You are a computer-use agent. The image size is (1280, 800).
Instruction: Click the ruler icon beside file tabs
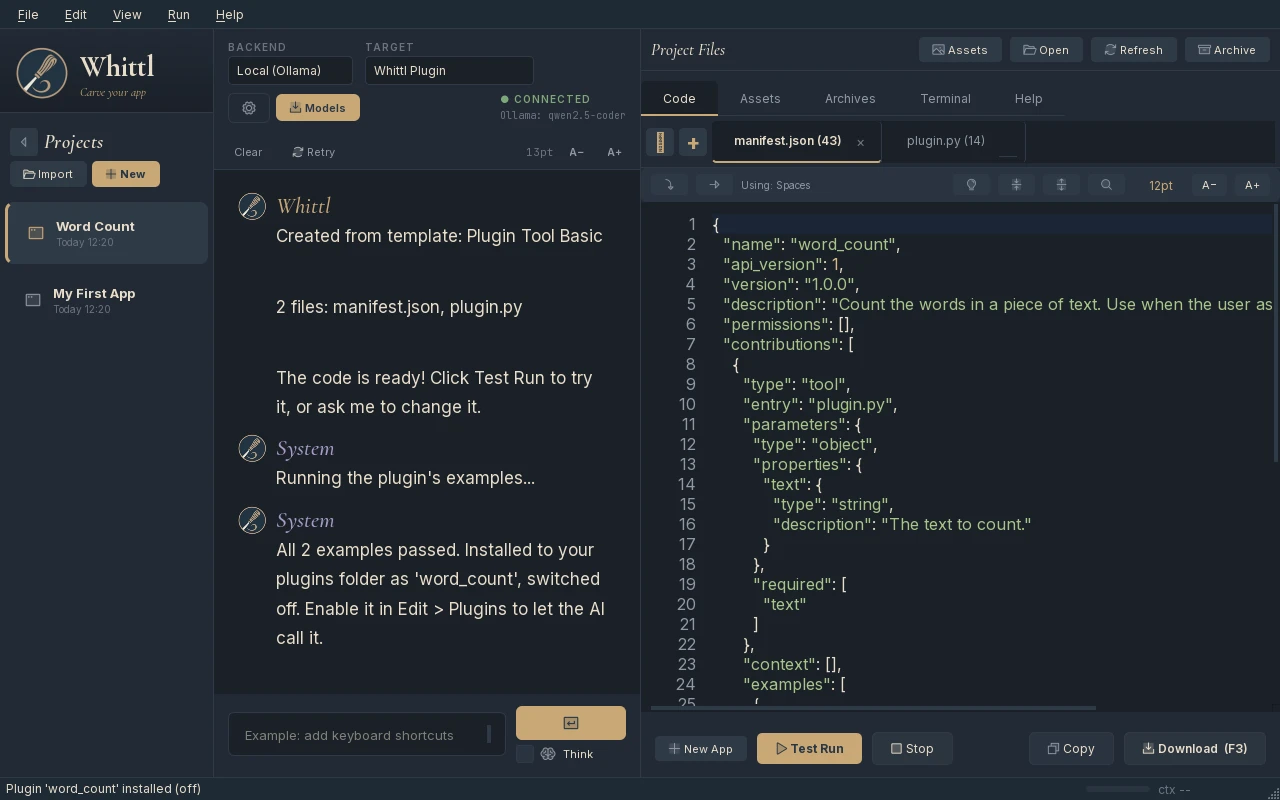660,142
